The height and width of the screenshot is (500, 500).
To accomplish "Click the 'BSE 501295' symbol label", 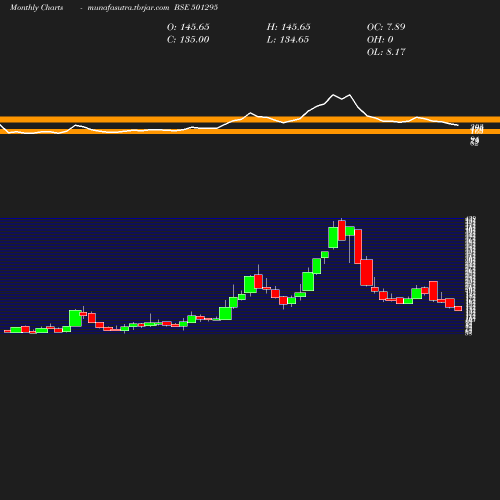I will pyautogui.click(x=196, y=7).
